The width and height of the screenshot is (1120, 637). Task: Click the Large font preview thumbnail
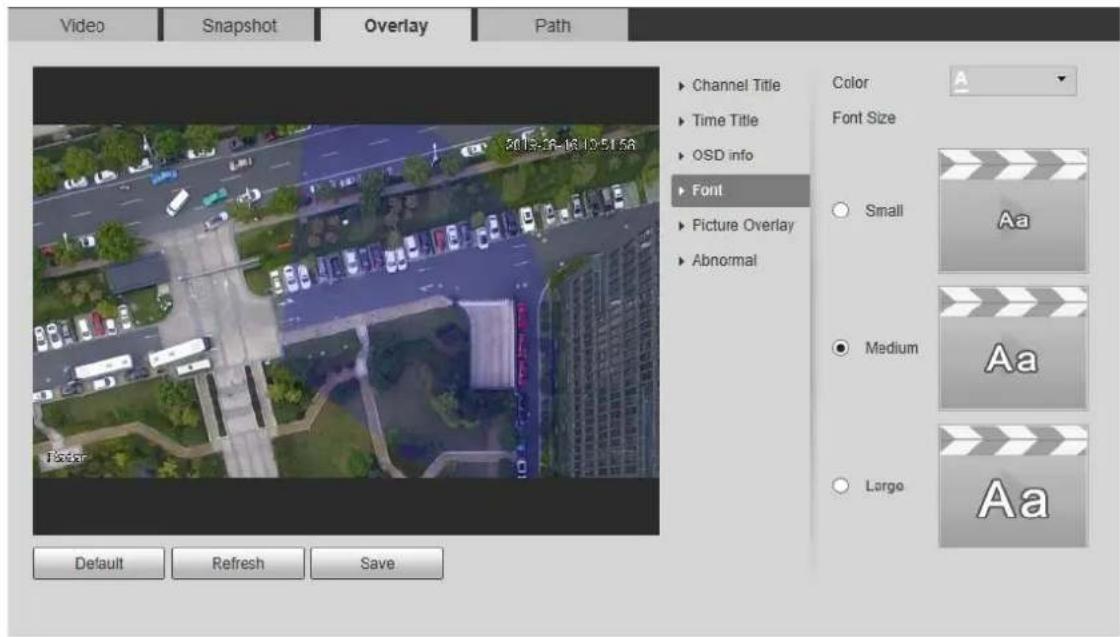tap(1013, 486)
